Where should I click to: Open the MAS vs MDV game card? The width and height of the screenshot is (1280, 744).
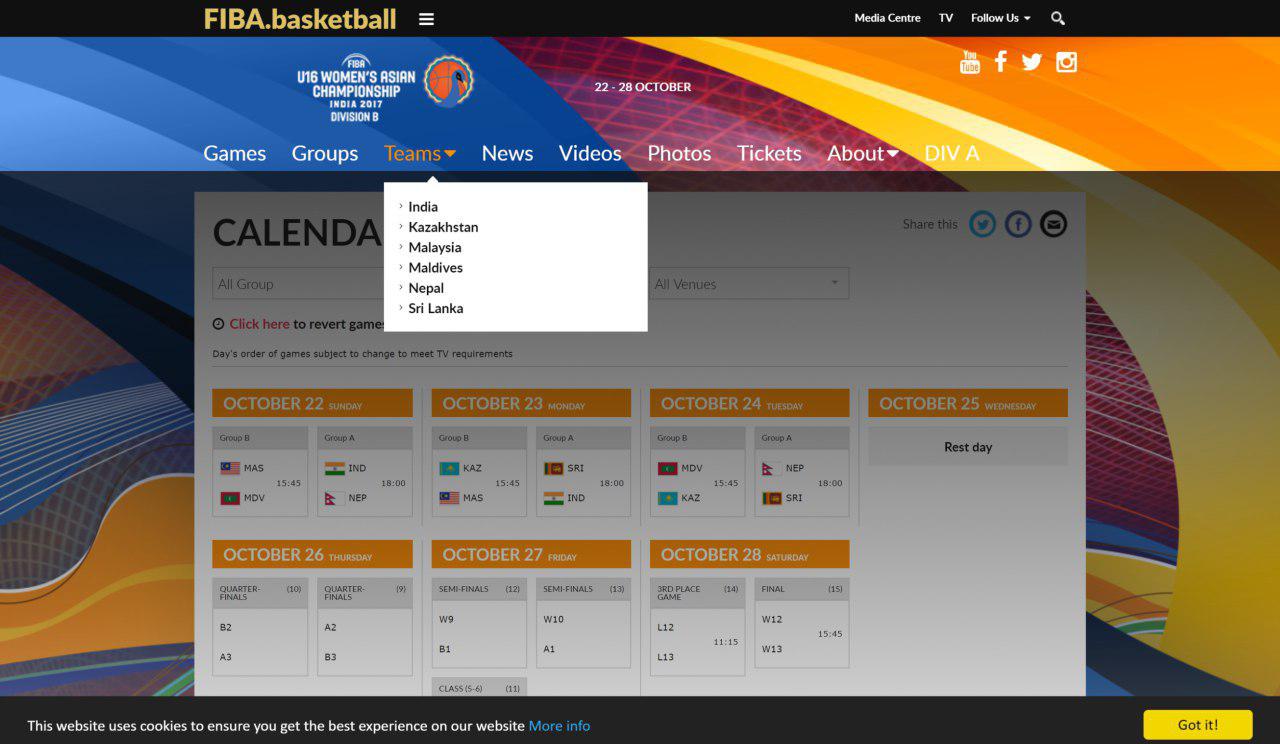click(x=260, y=472)
